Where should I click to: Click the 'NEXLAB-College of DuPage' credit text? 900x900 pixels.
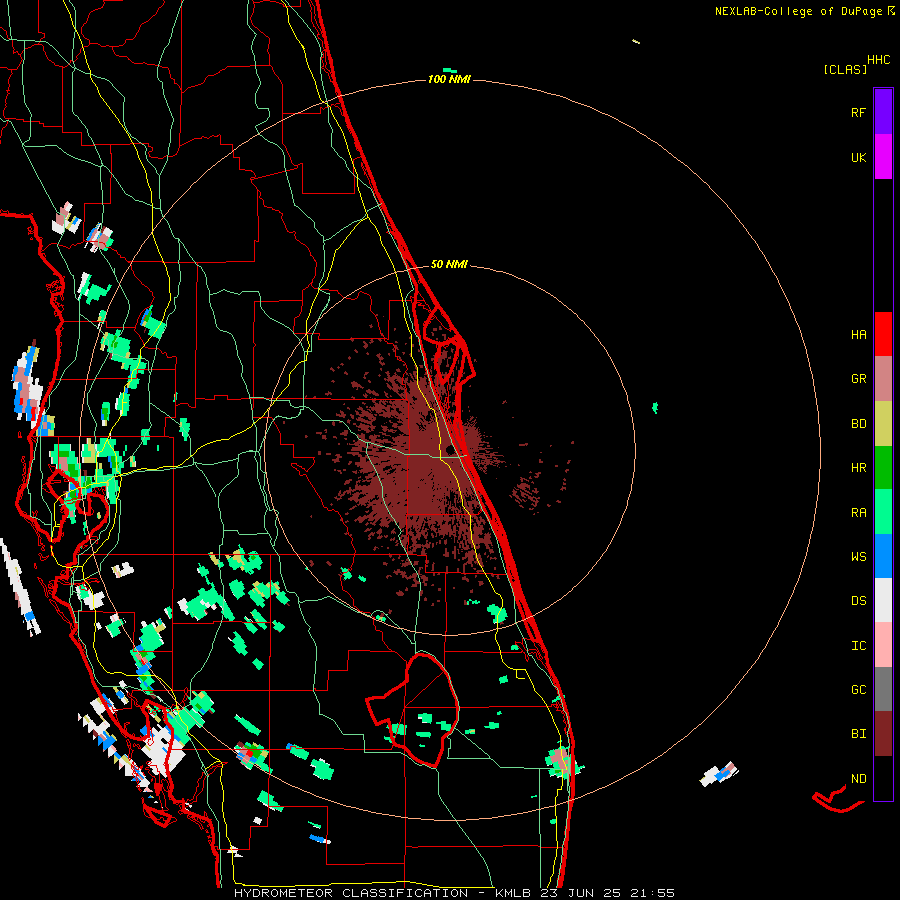798,11
